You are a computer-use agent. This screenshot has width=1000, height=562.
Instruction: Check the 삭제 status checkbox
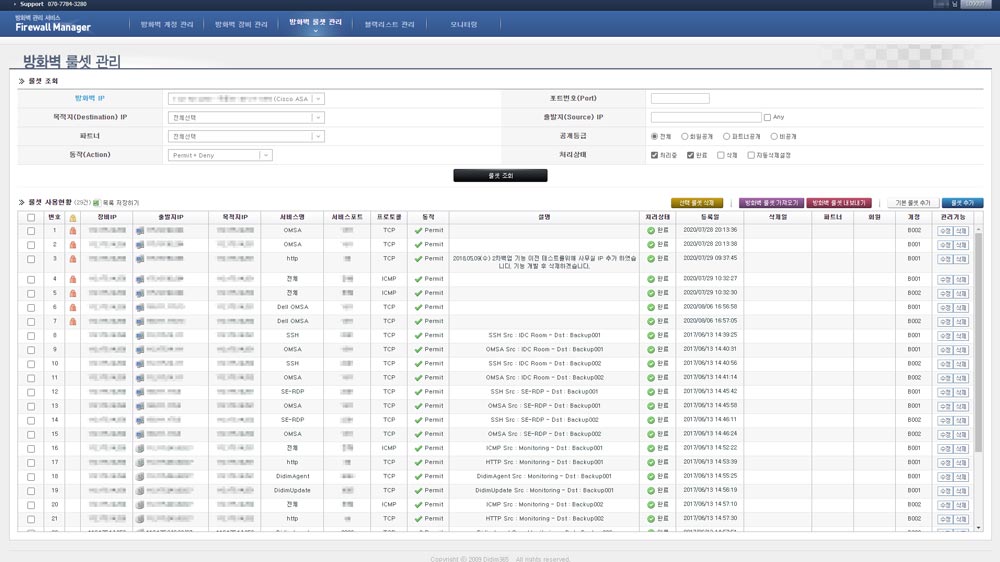point(721,155)
